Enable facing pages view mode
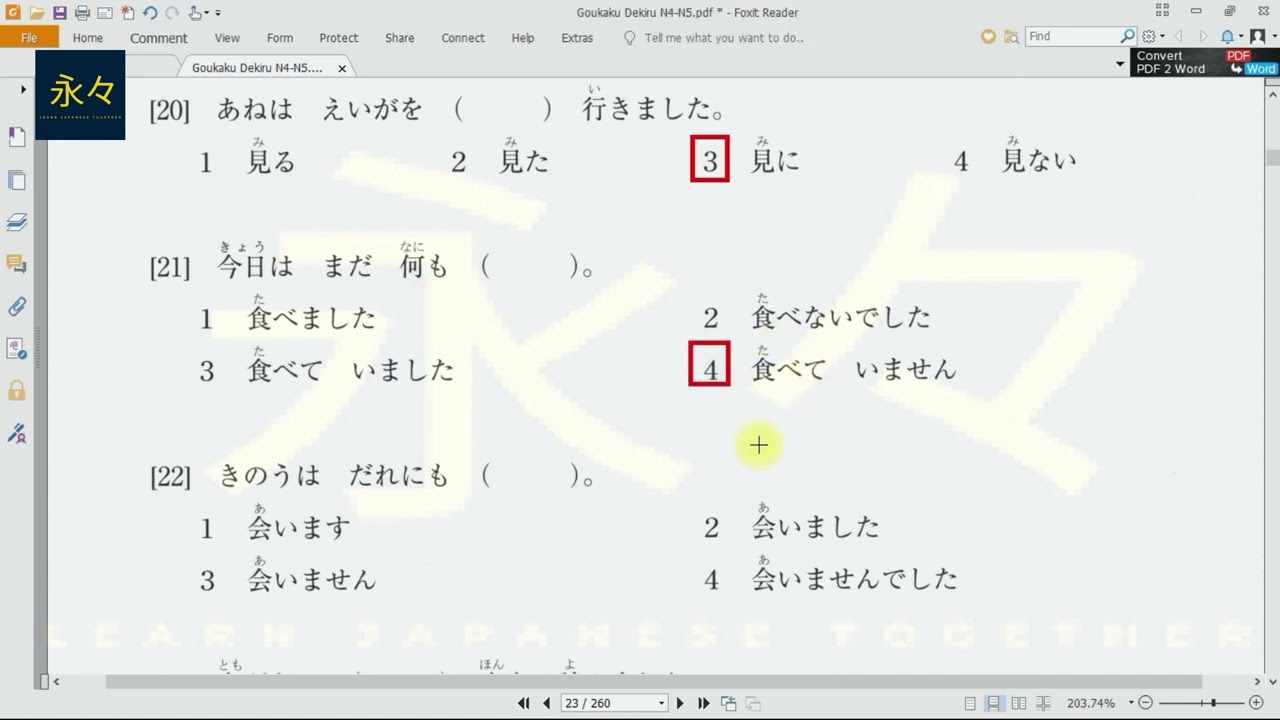 pyautogui.click(x=1018, y=703)
